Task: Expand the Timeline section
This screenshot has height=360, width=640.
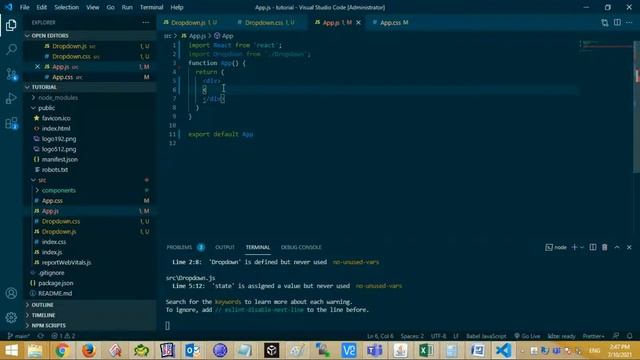Action: tap(89, 315)
